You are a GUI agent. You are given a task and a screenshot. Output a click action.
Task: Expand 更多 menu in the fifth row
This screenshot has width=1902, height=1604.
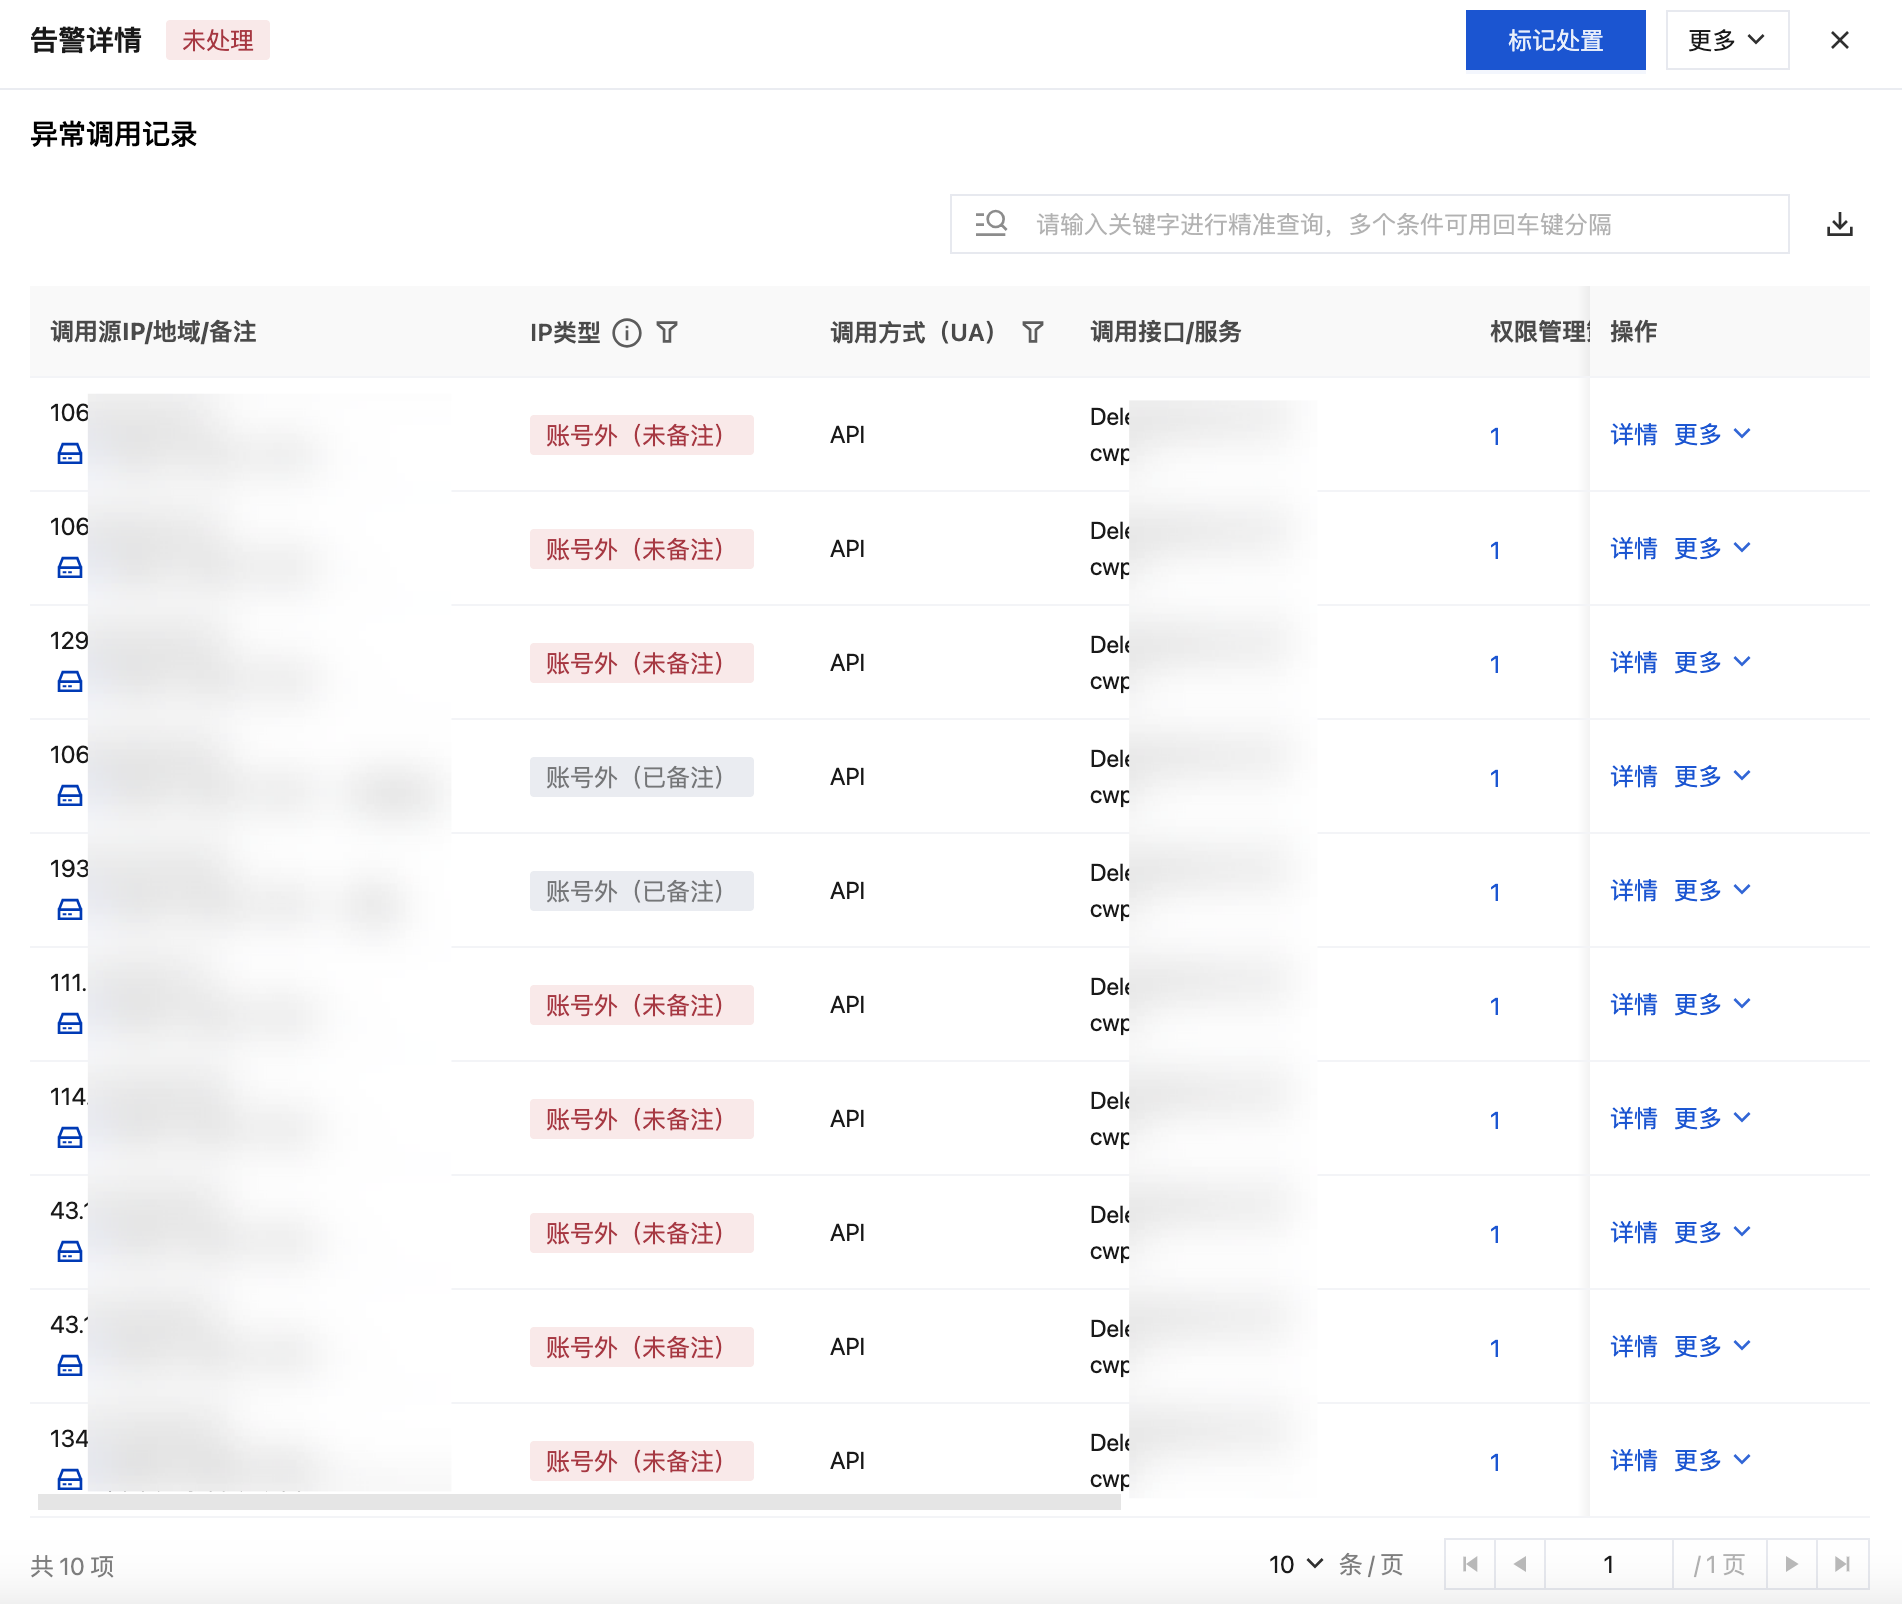[x=1712, y=890]
